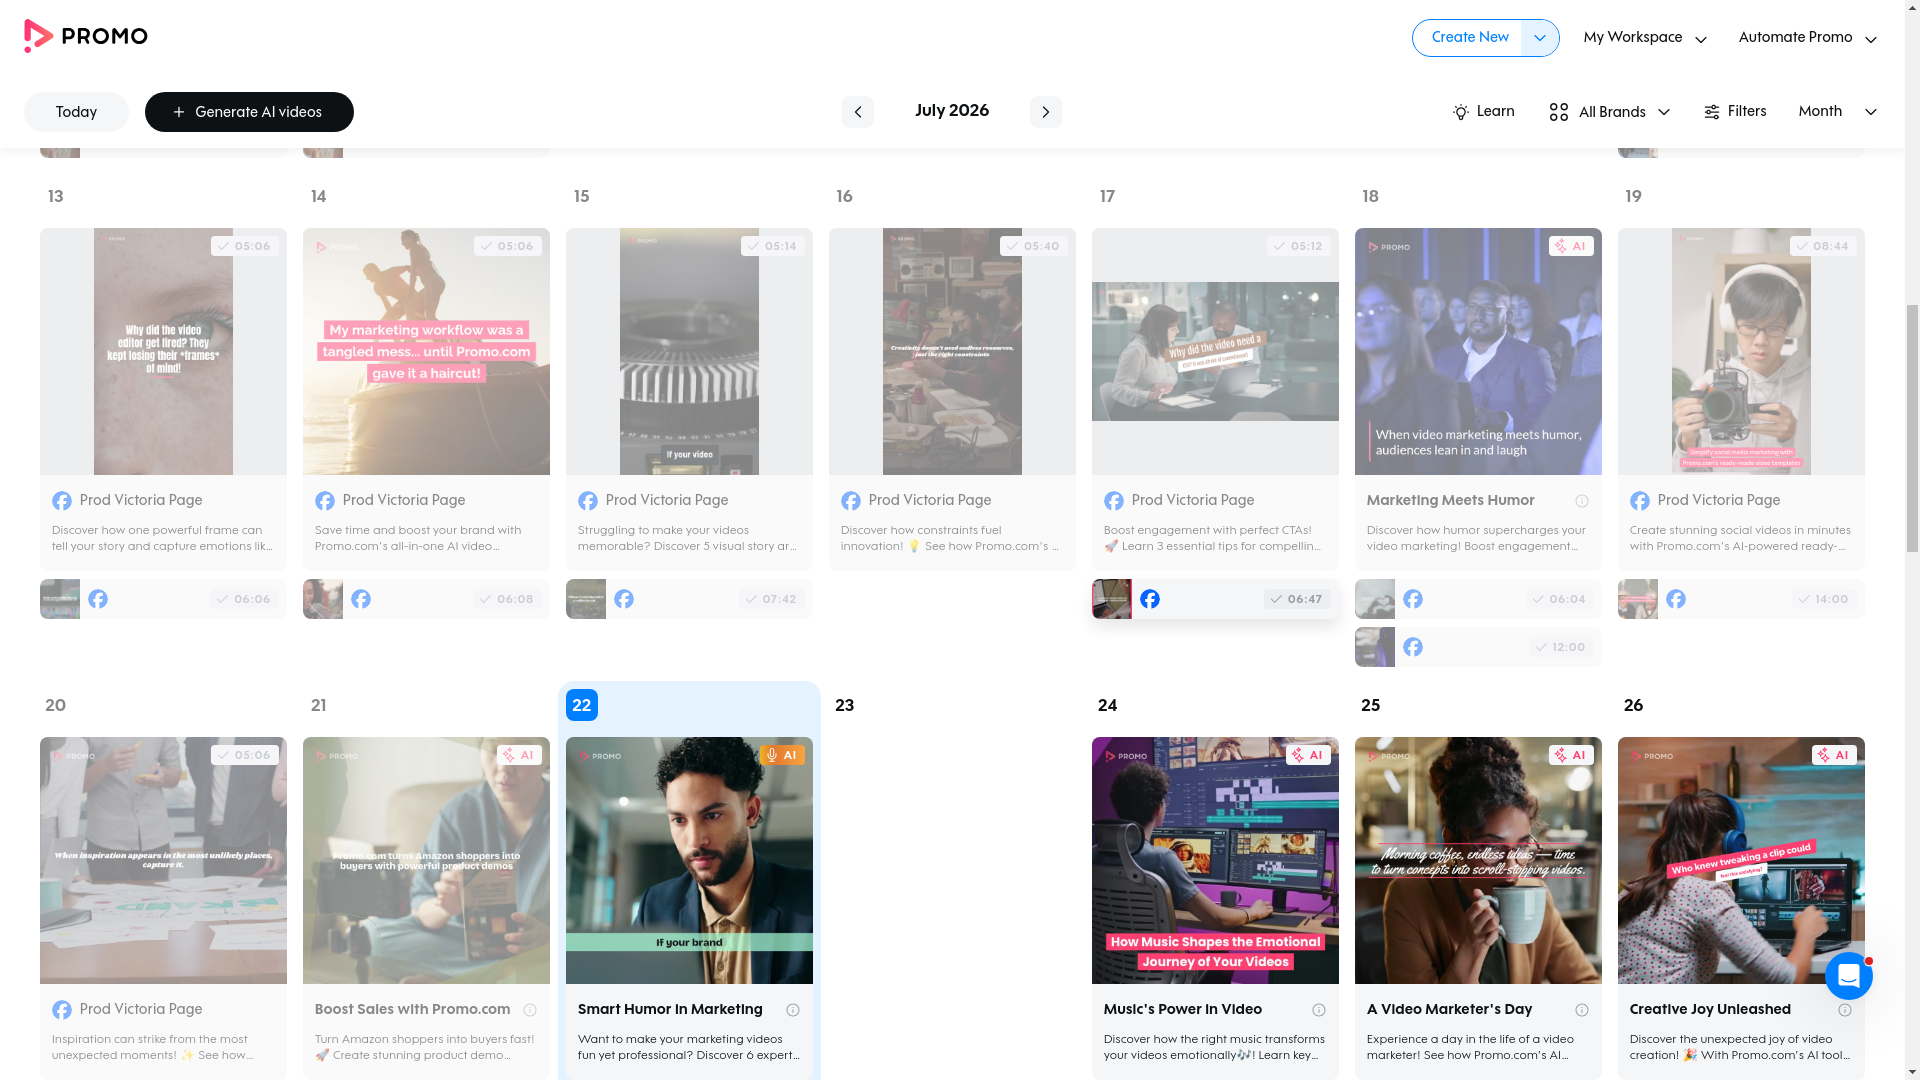Click the 06:47 published status badge

[1296, 599]
